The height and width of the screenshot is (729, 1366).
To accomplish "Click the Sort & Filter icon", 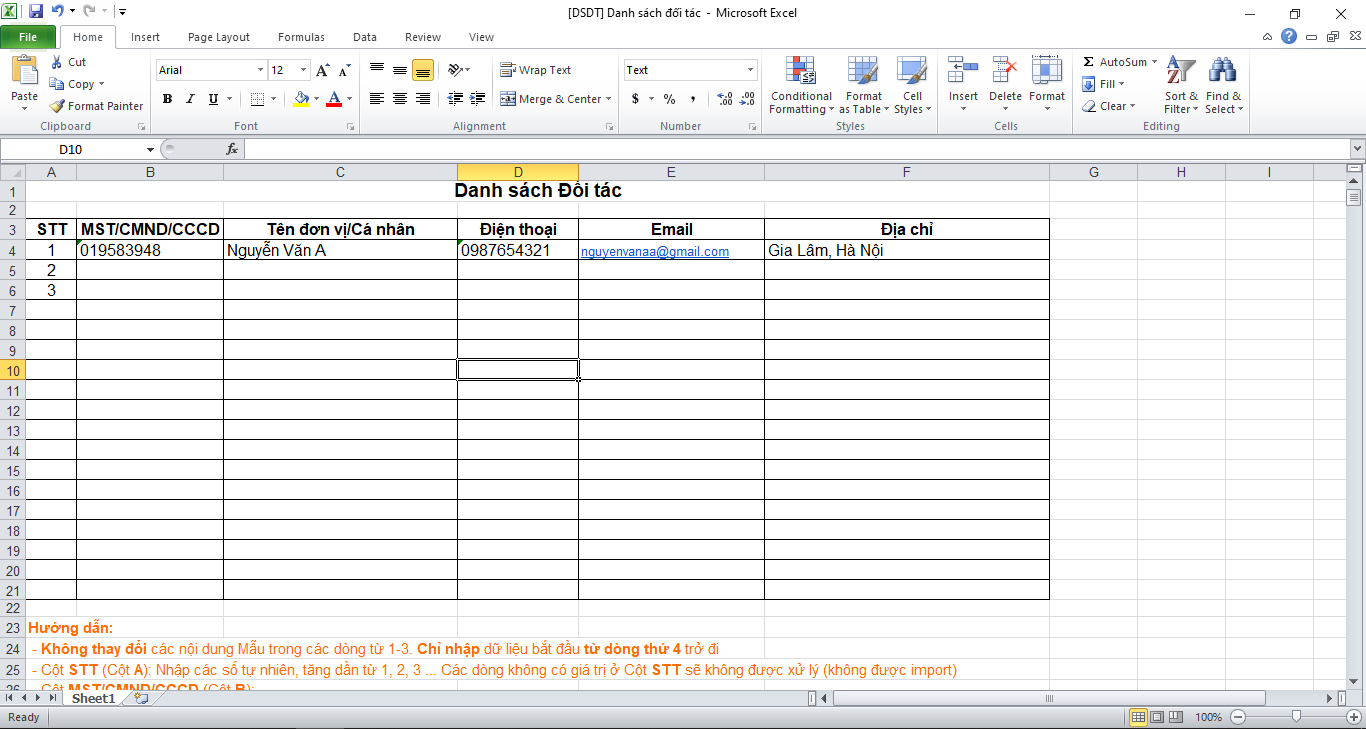I will point(1181,84).
